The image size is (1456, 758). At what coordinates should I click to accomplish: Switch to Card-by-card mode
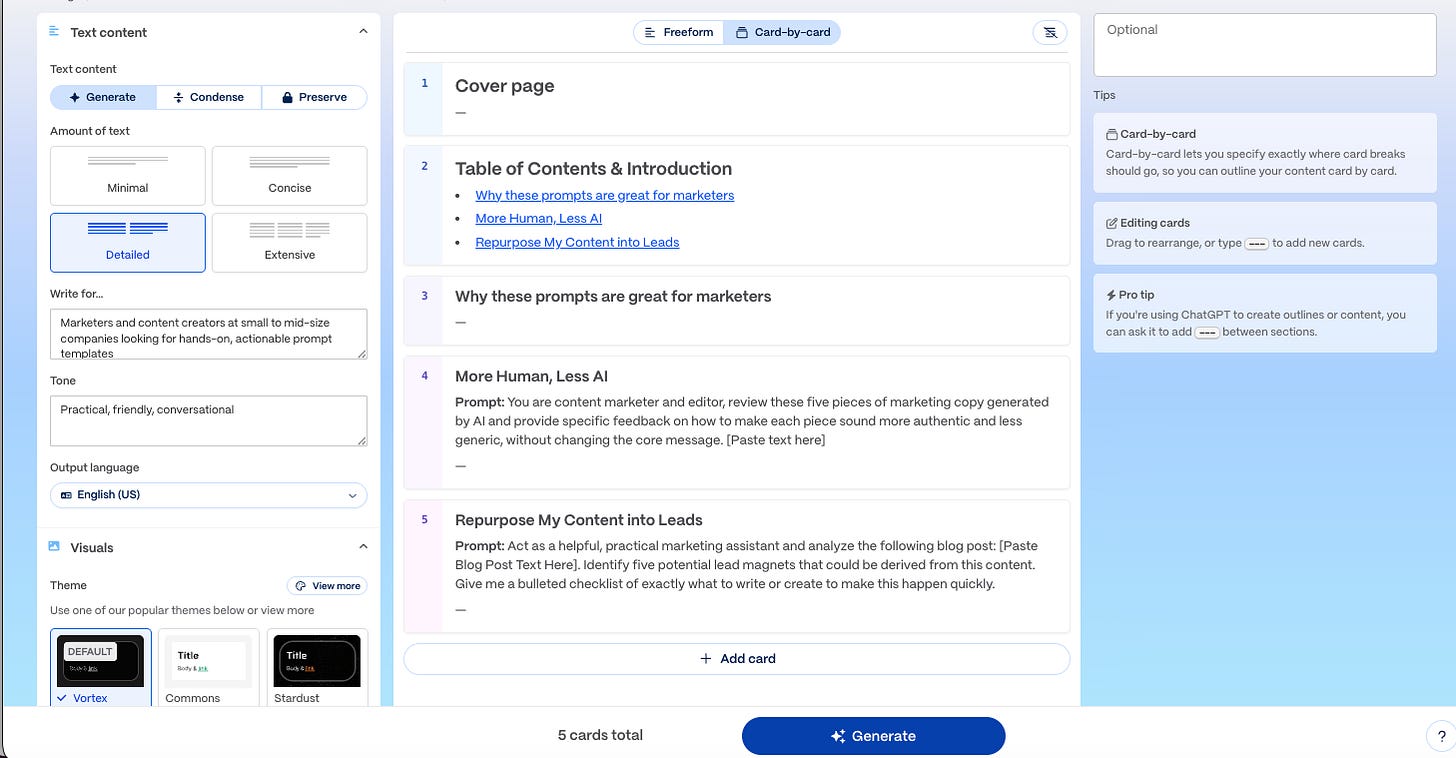[x=783, y=32]
